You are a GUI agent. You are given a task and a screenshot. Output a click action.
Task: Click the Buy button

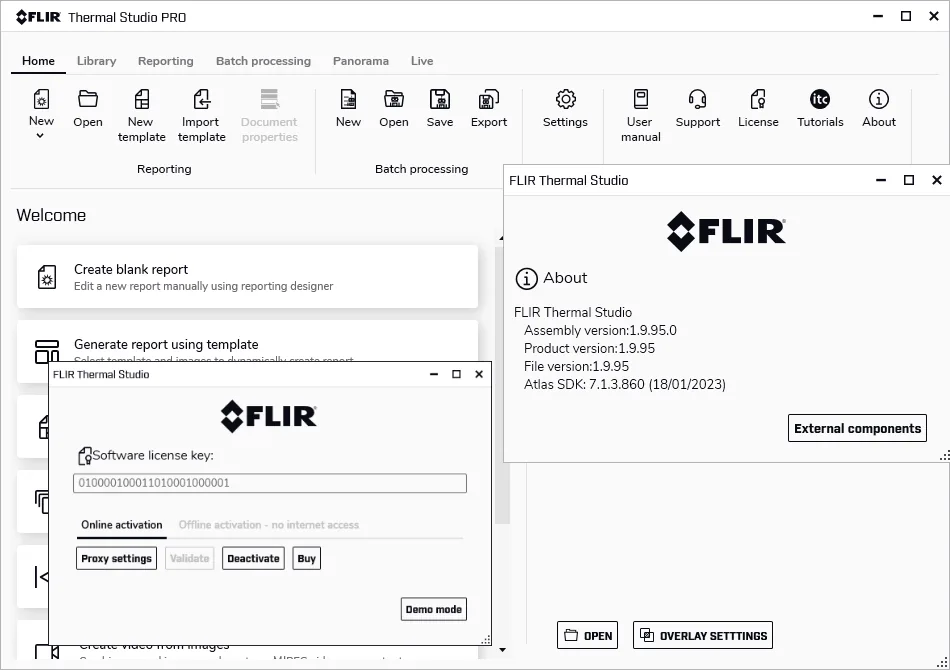click(307, 559)
